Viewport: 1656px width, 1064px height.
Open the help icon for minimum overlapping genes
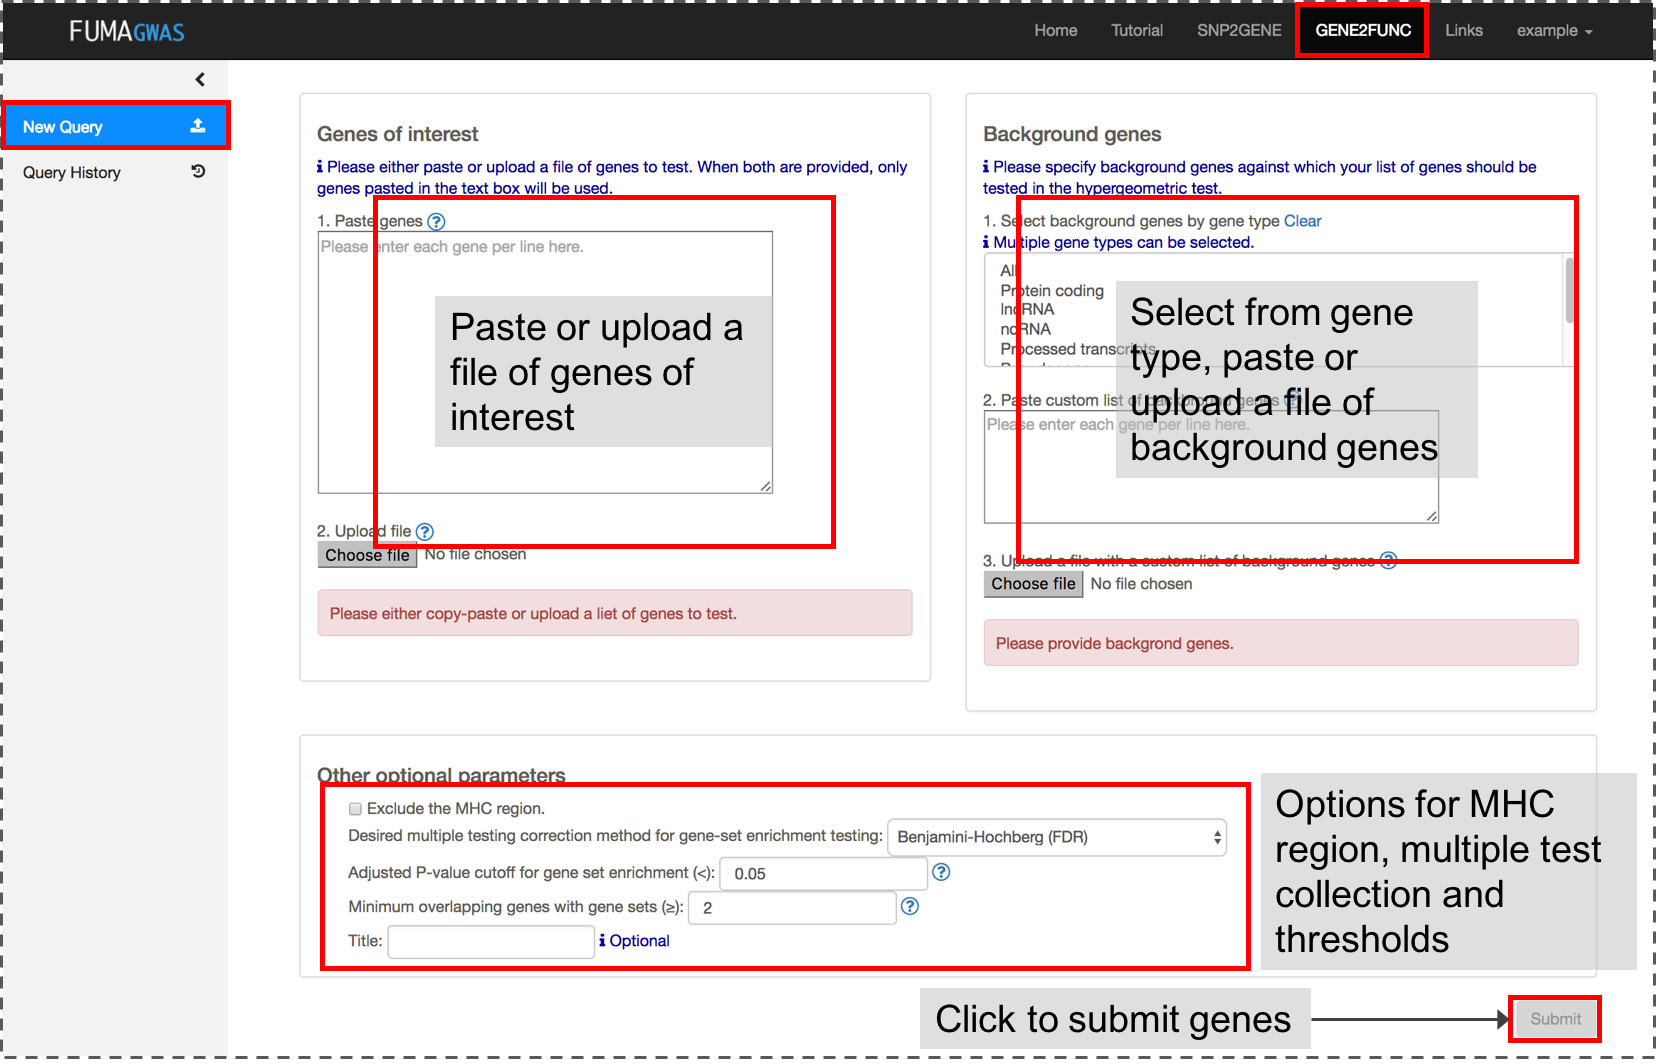click(910, 906)
